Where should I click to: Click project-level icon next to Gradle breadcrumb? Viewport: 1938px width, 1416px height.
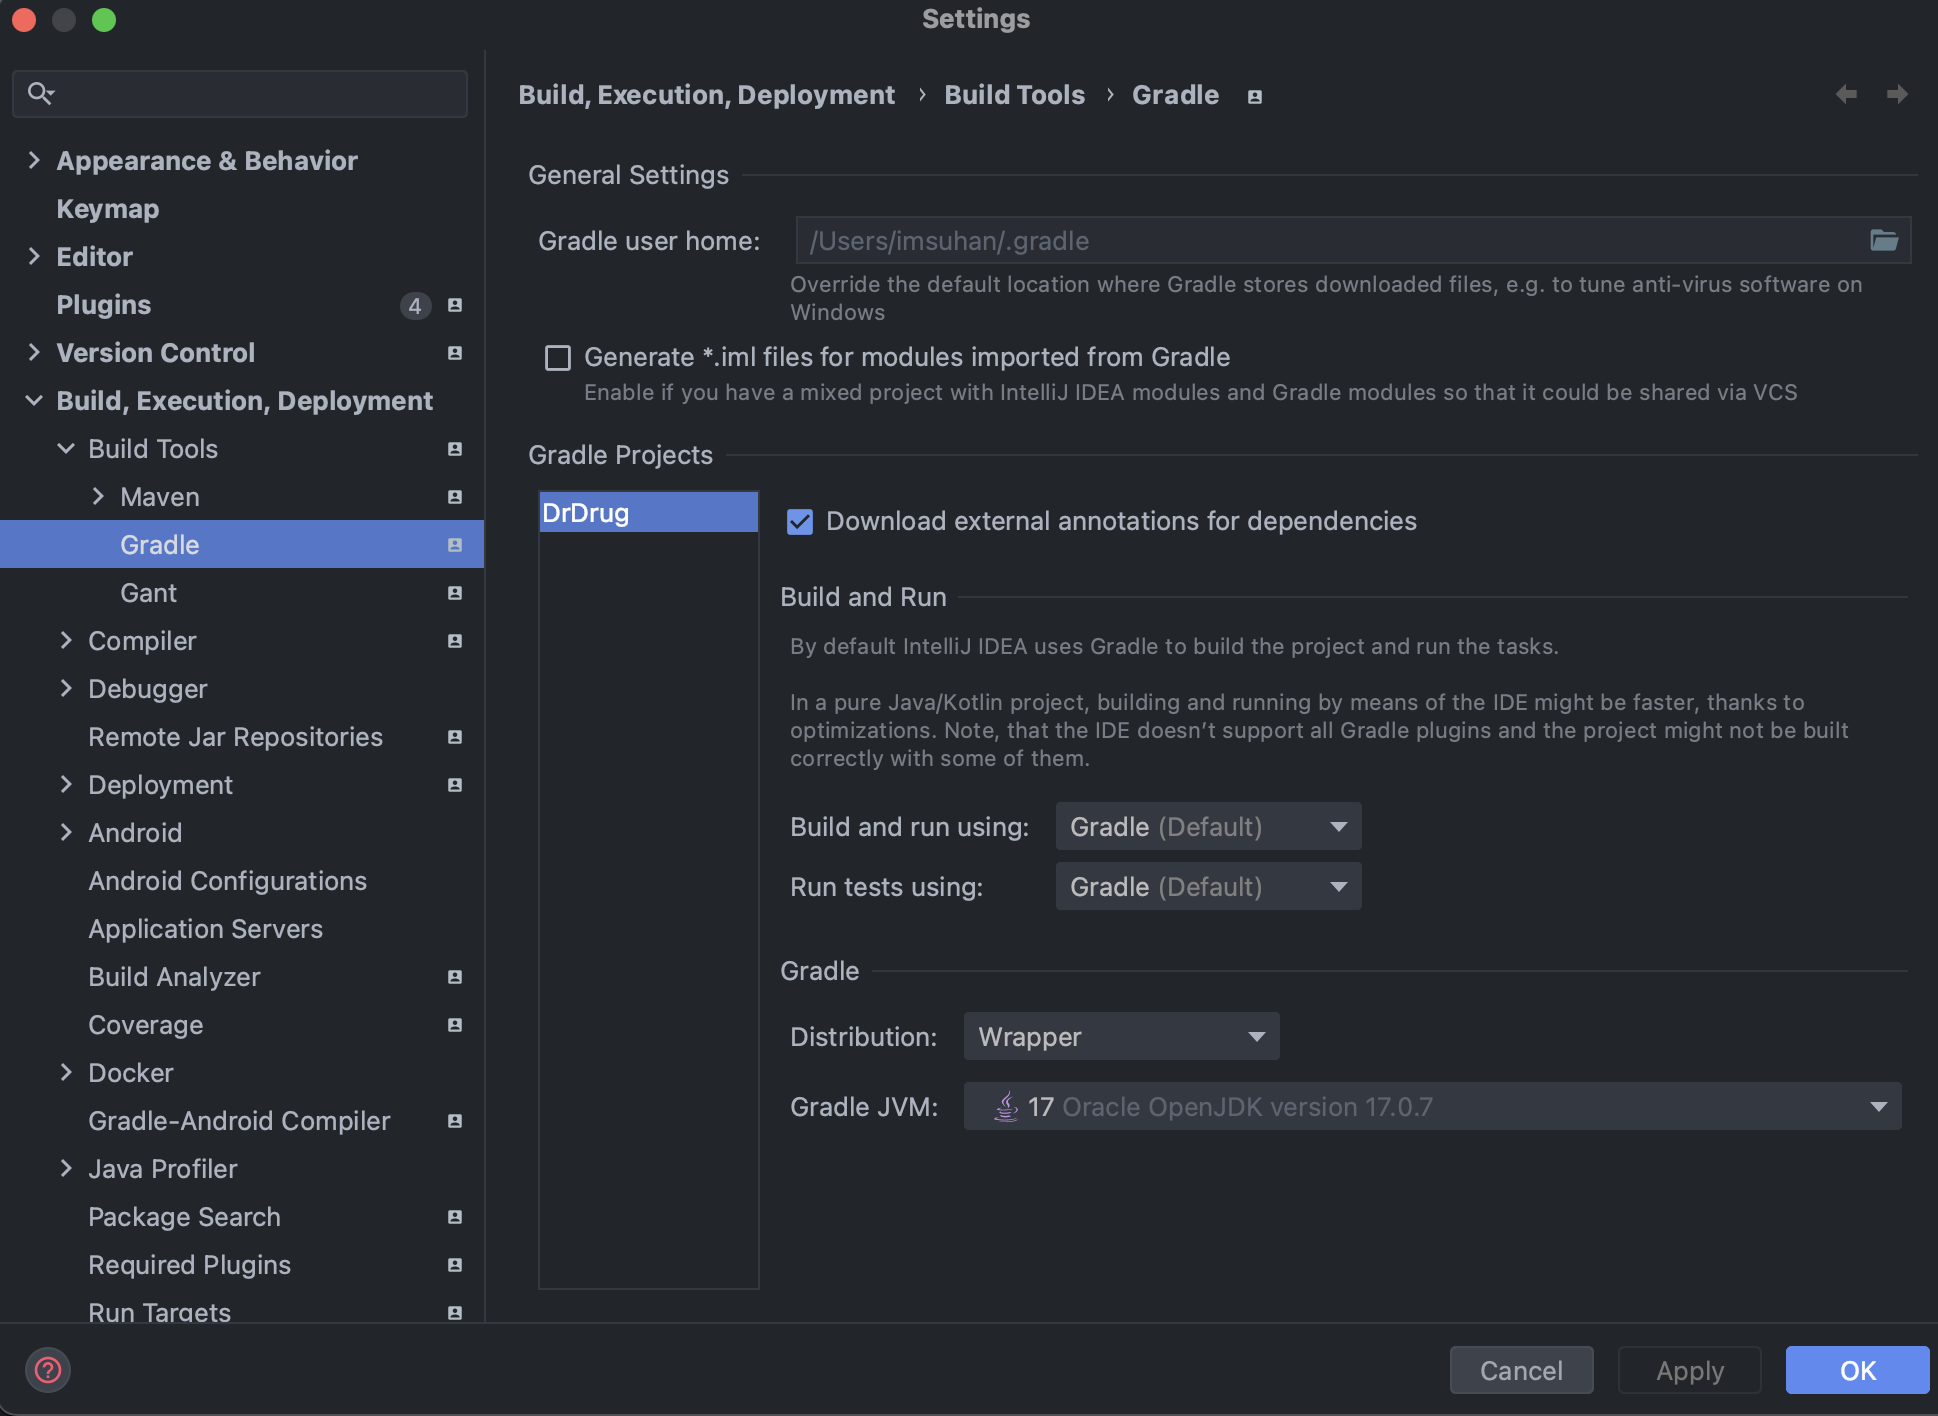point(1254,97)
